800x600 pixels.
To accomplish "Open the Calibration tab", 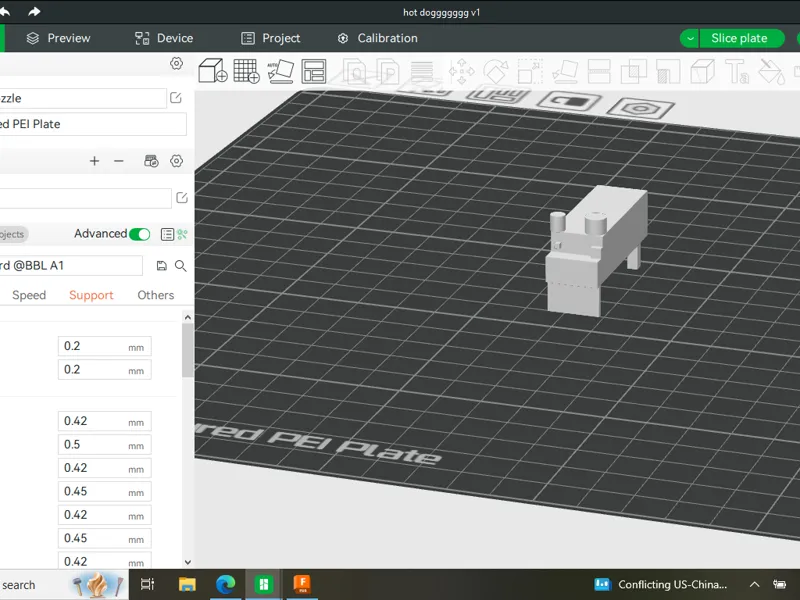I will 378,38.
